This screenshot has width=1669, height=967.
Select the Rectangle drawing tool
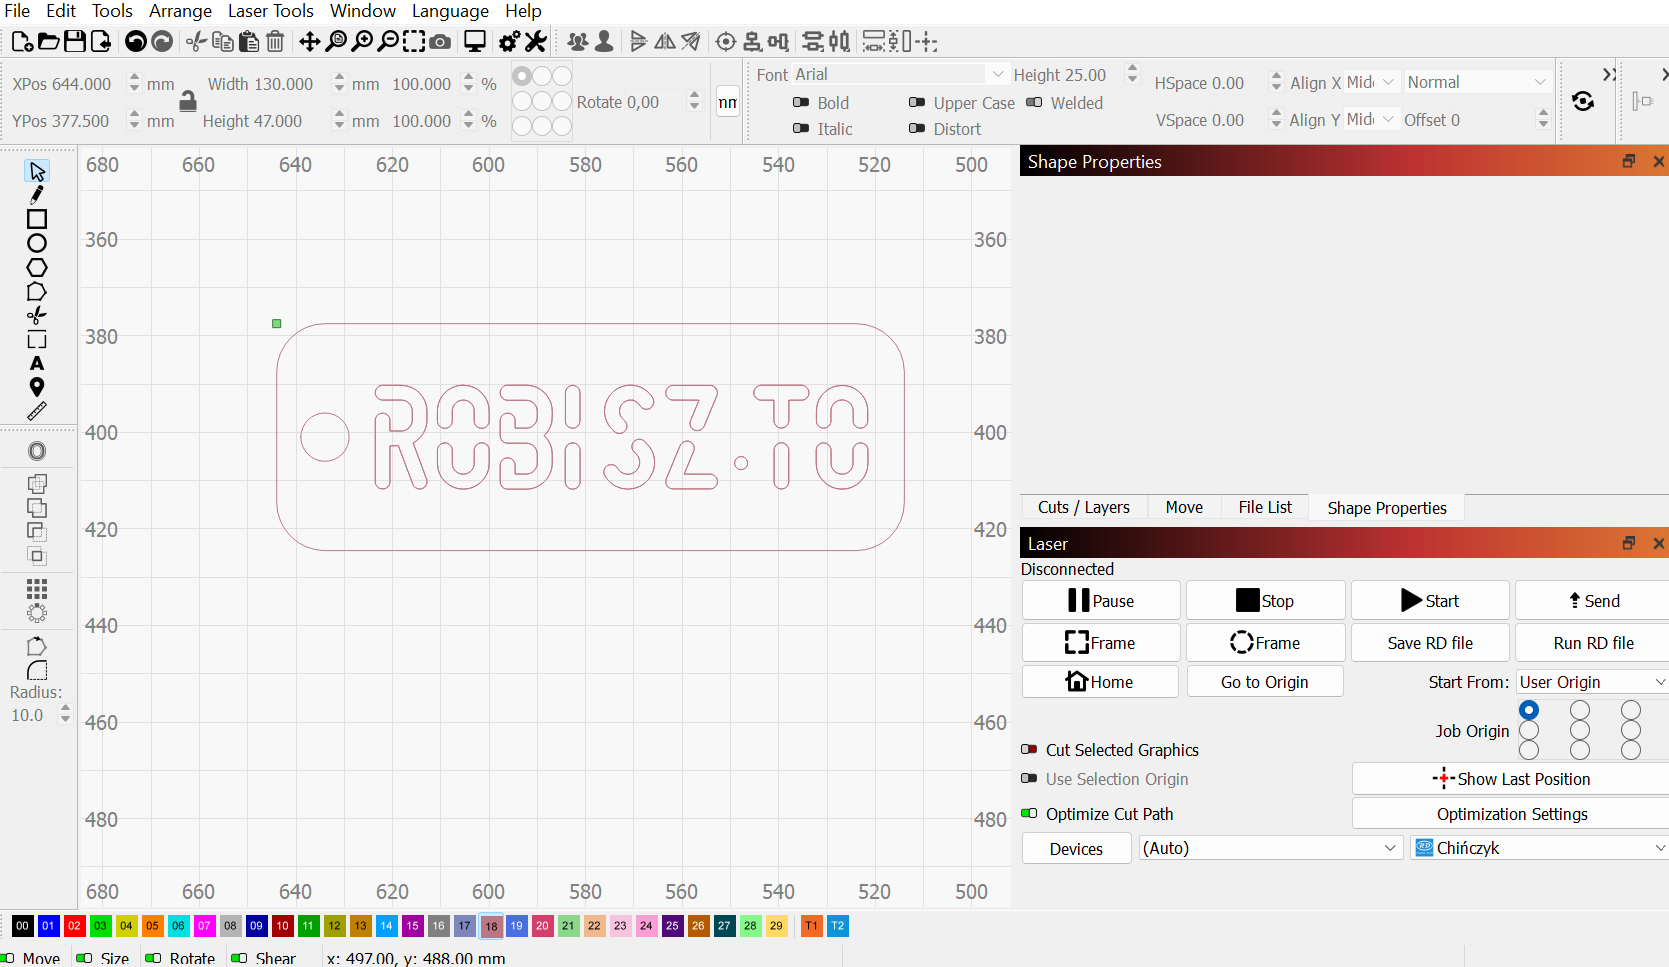pyautogui.click(x=37, y=219)
